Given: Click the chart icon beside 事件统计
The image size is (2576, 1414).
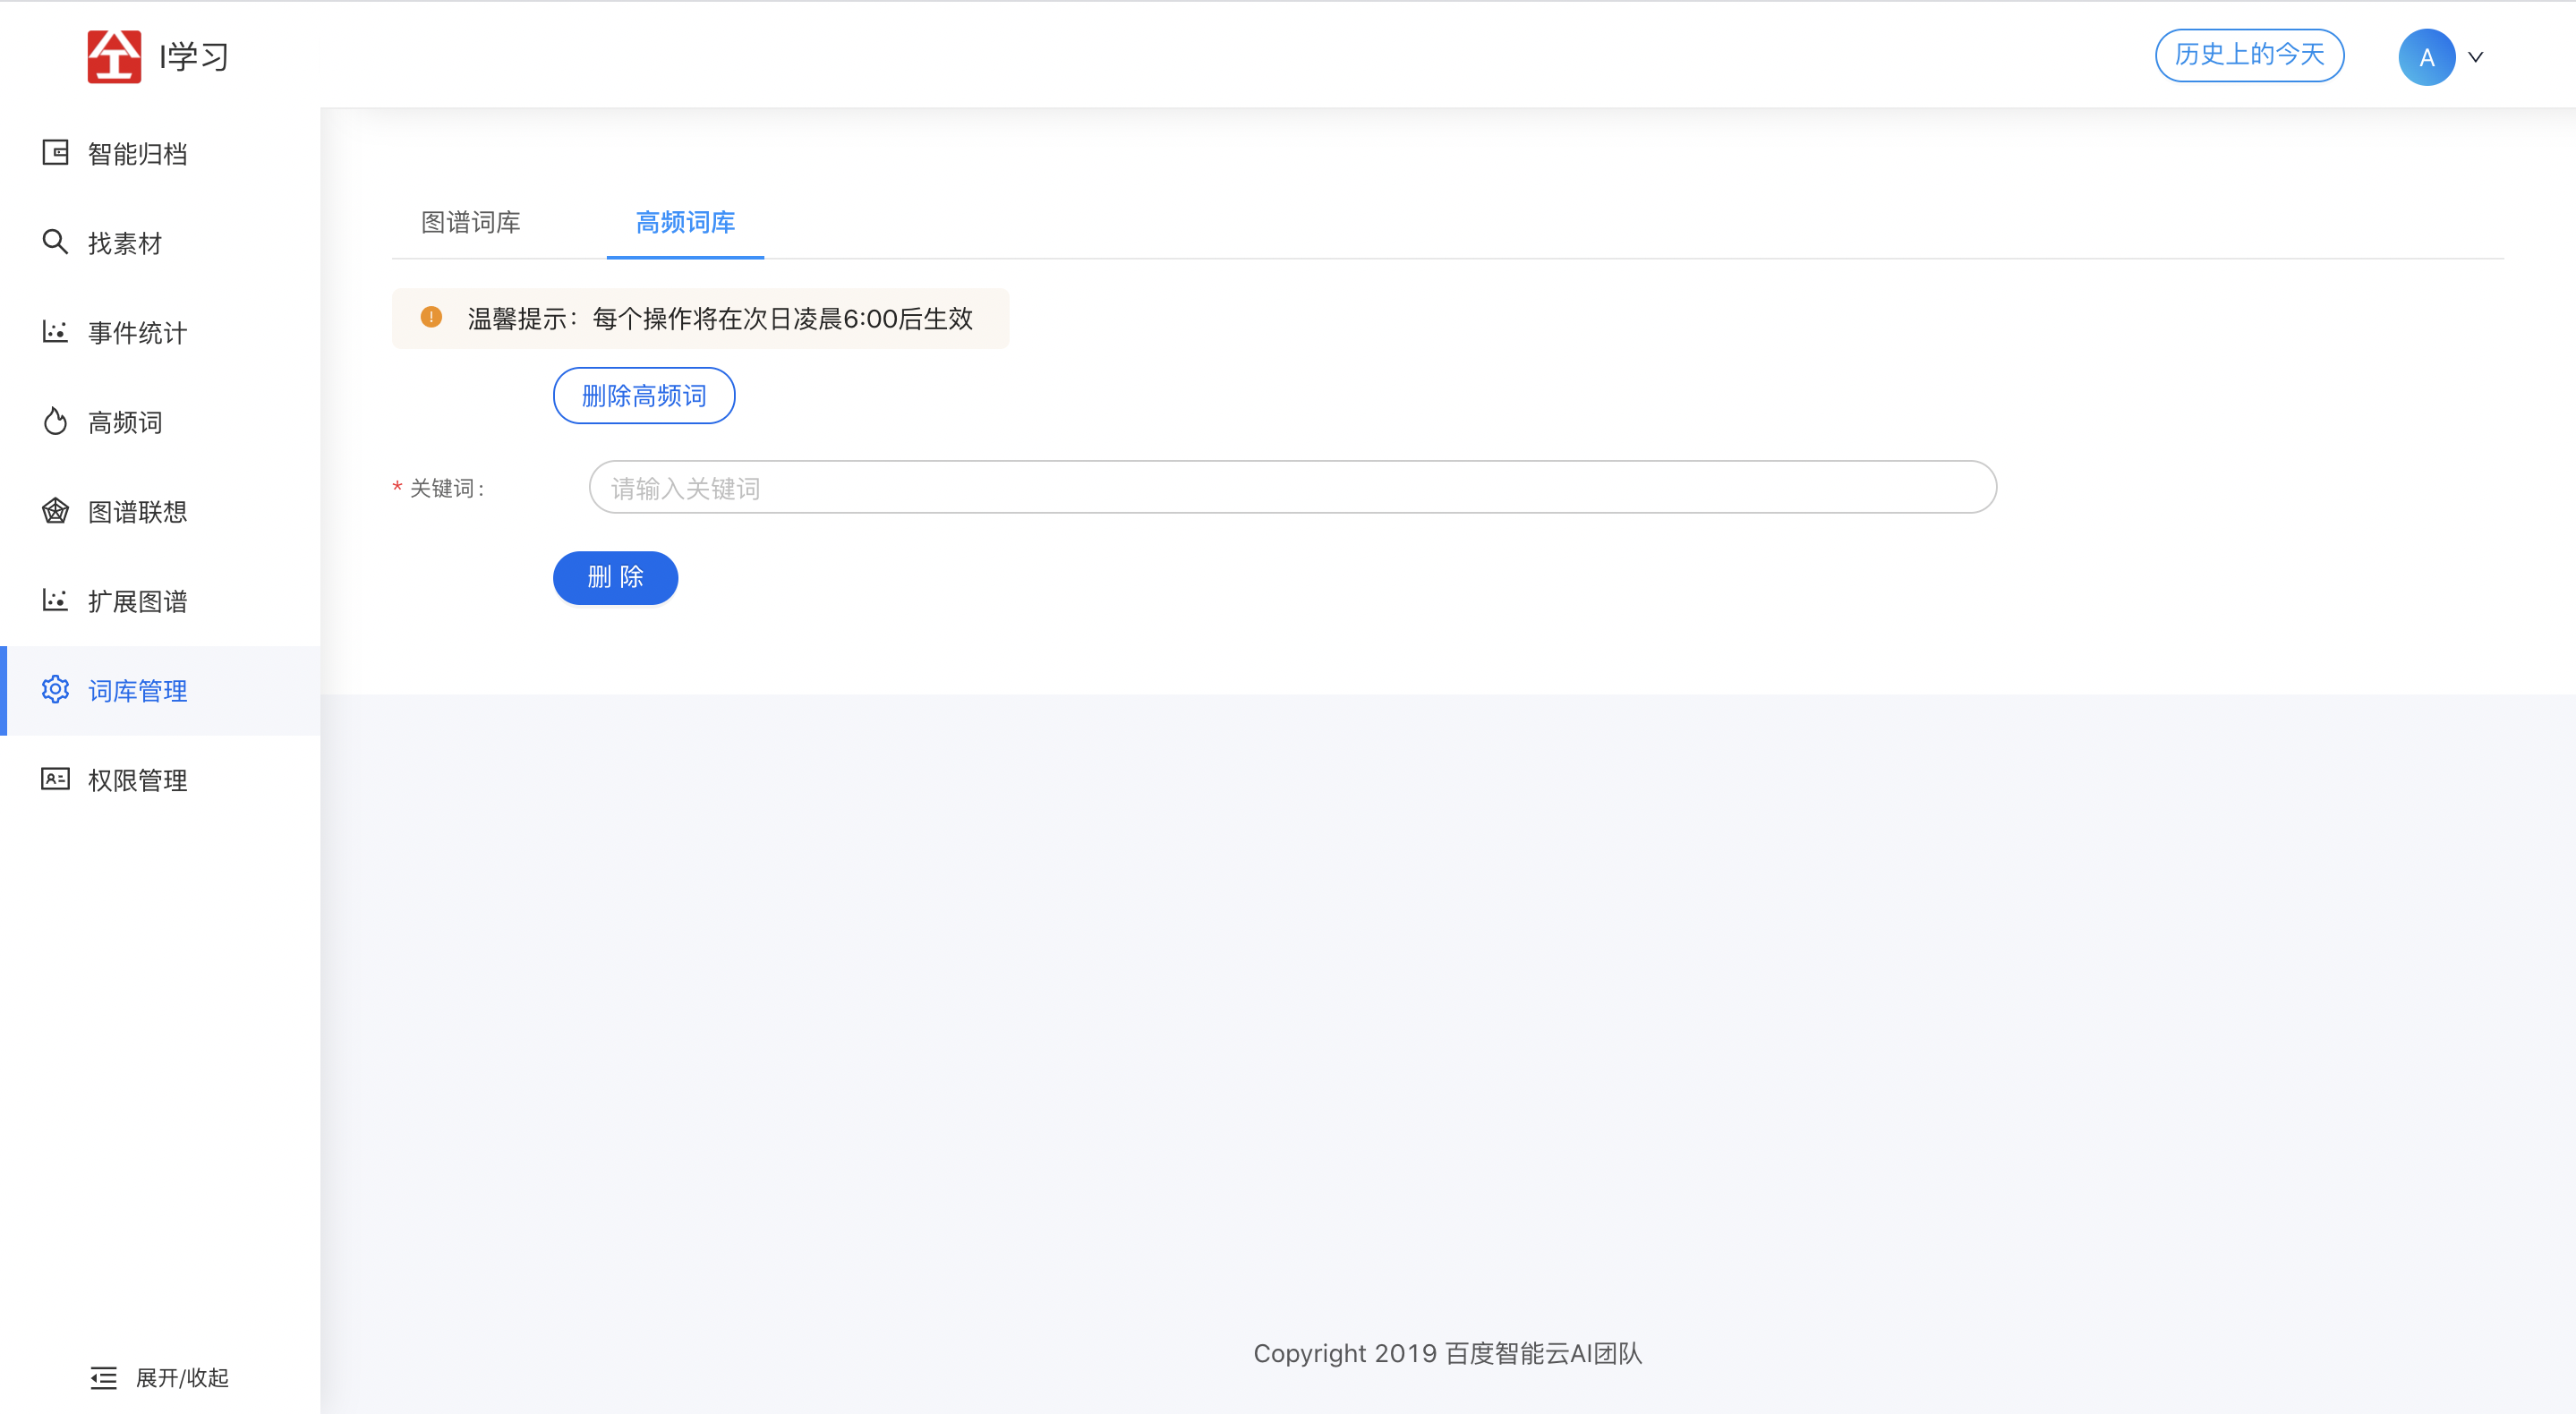Looking at the screenshot, I should point(55,332).
